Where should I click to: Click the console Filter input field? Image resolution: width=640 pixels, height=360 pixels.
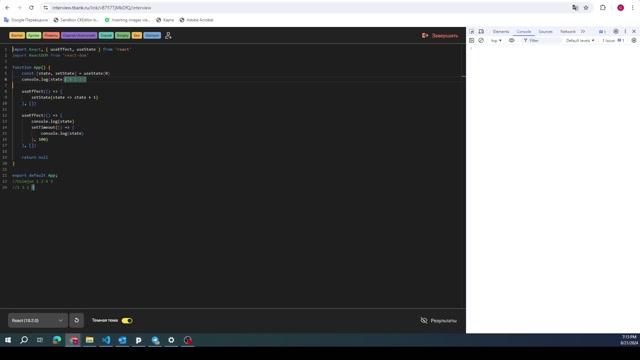[x=542, y=40]
